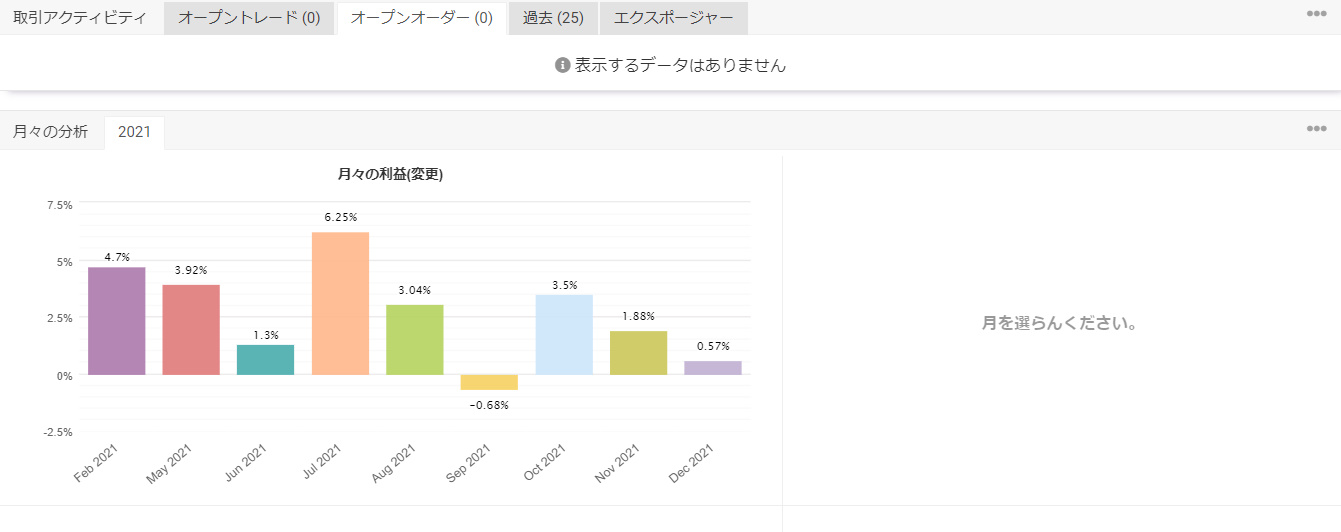Open the 過去 (25) history tab
The image size is (1341, 532).
pyautogui.click(x=553, y=18)
